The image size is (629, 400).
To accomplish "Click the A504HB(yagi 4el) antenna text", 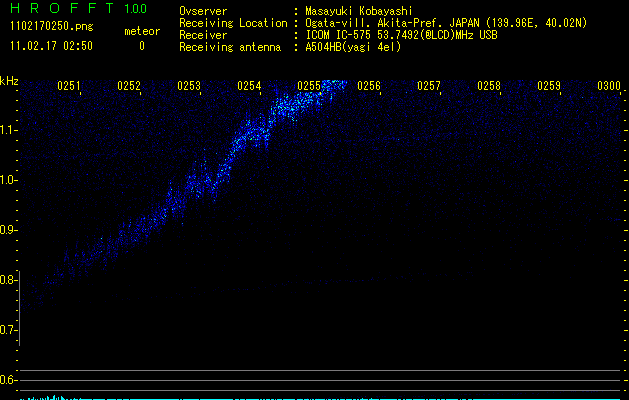I will [353, 47].
